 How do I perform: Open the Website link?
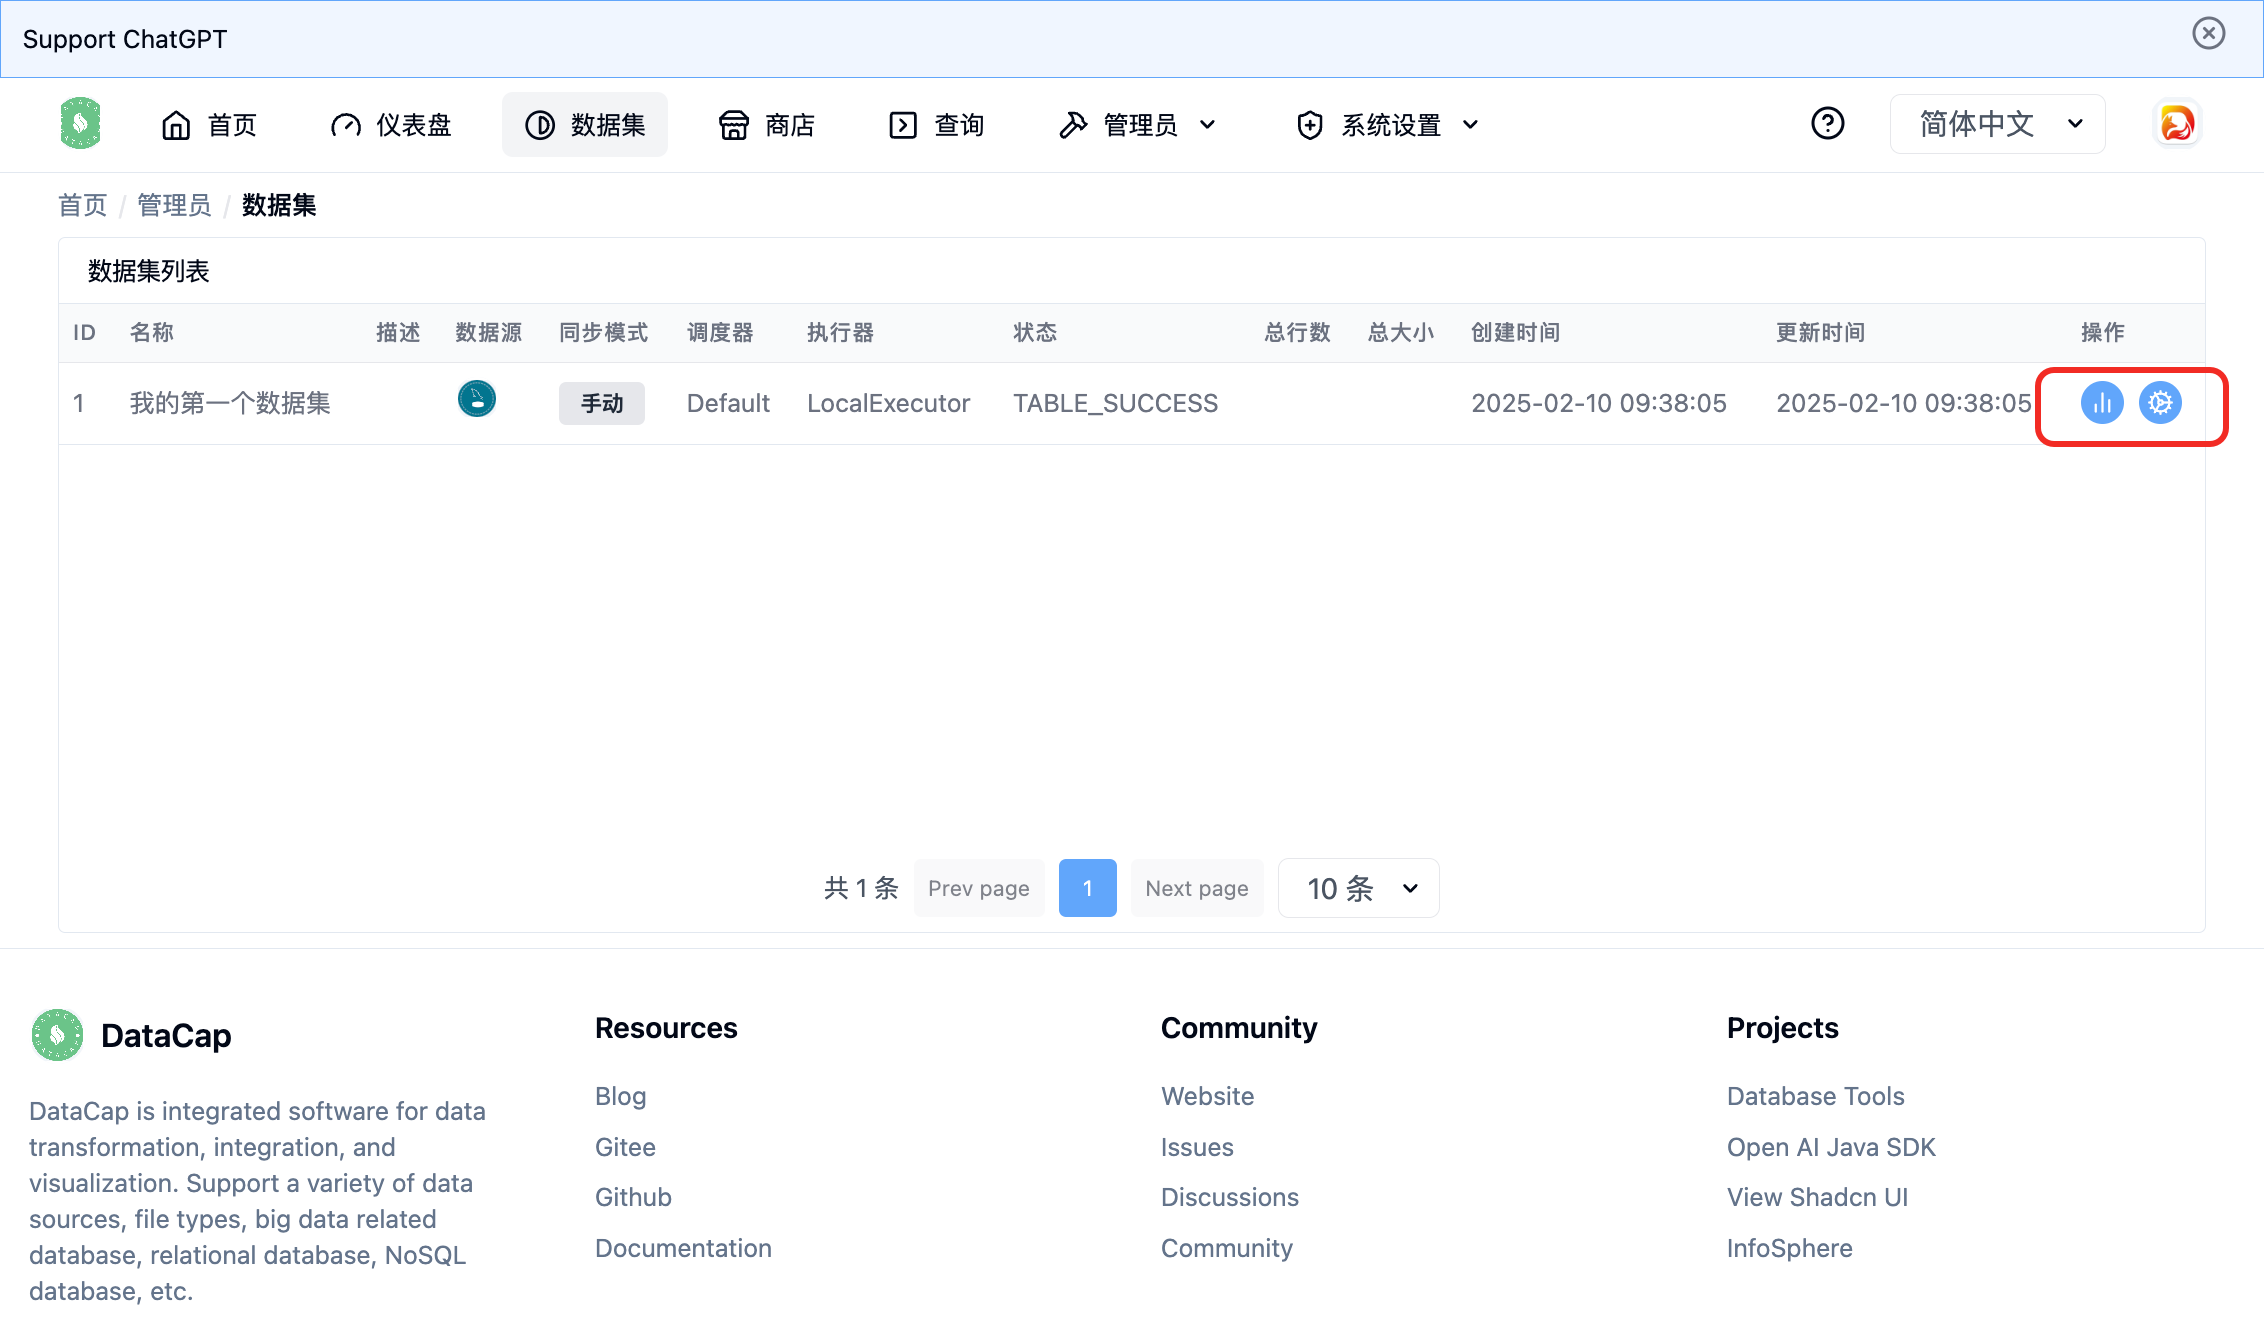1207,1096
